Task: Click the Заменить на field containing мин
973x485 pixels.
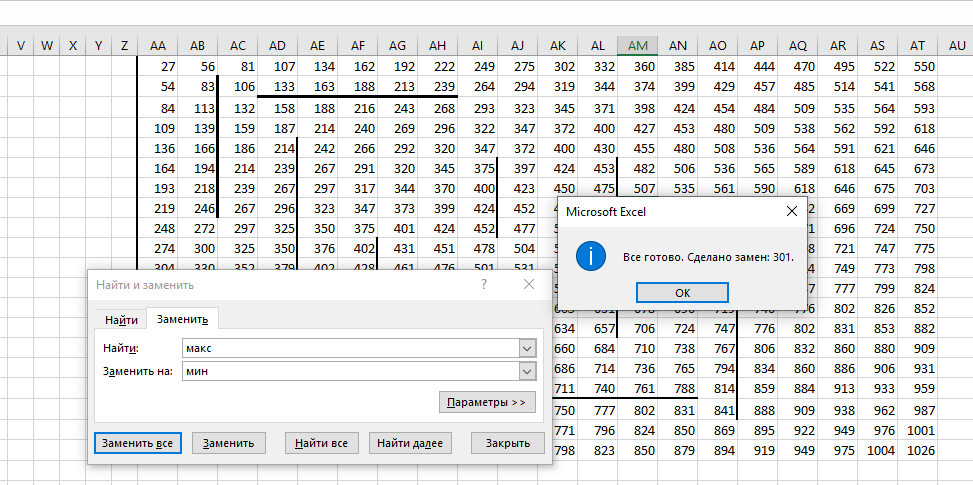Action: (x=352, y=372)
